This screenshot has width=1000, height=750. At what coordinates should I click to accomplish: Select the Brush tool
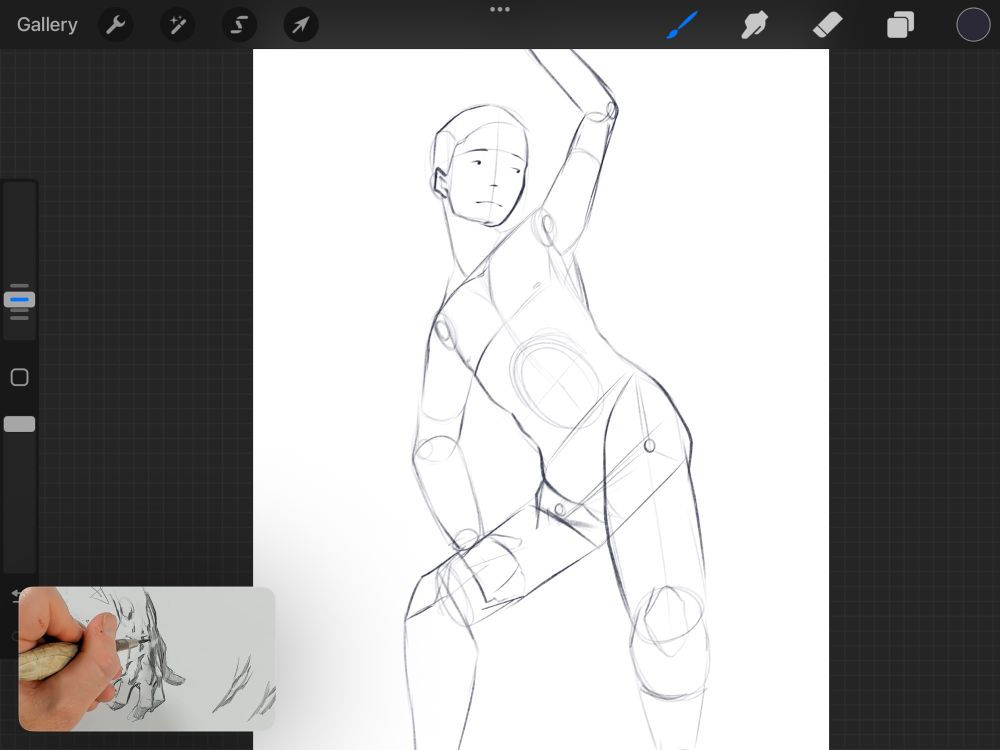(x=681, y=25)
